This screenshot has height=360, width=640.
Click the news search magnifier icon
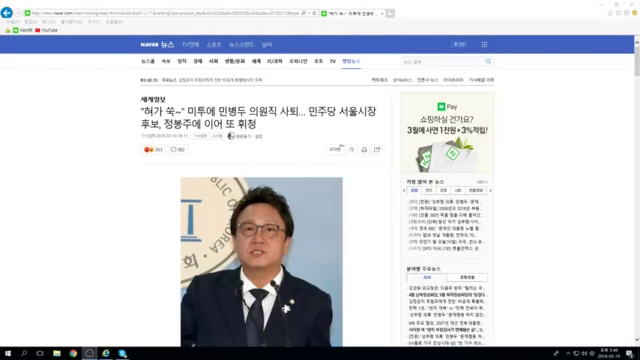(x=488, y=62)
